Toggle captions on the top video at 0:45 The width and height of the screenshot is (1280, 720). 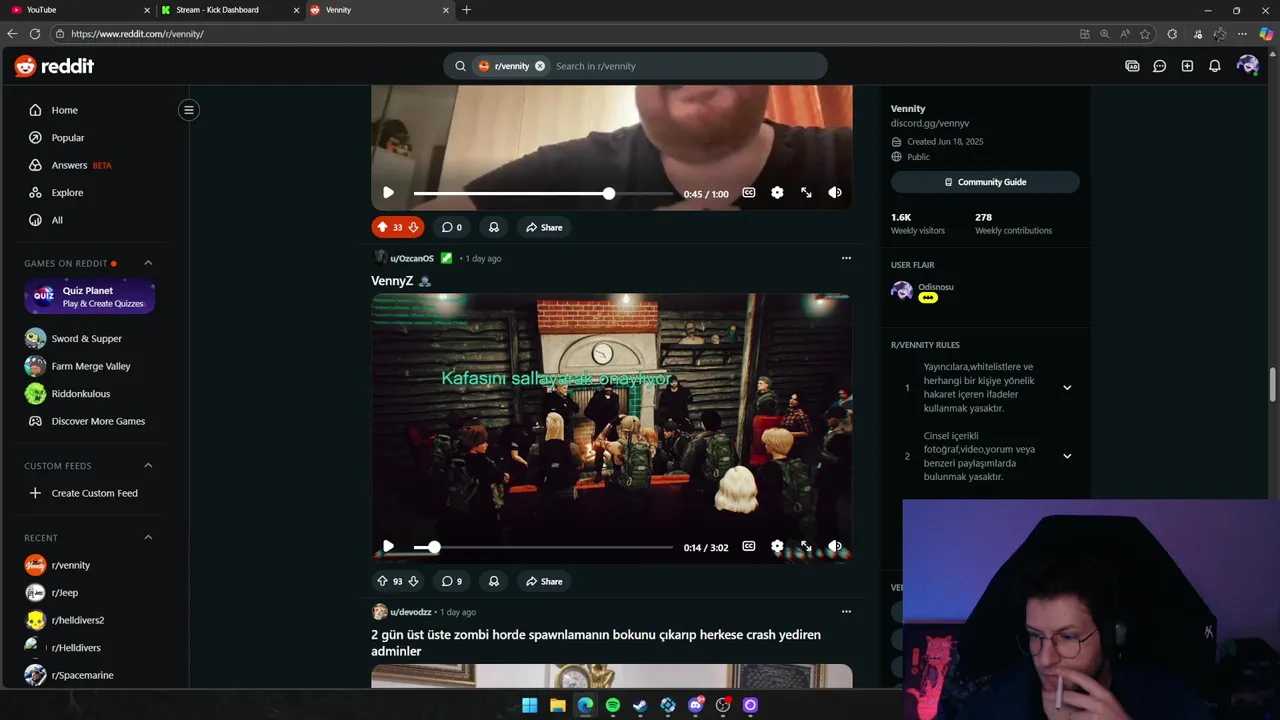[748, 193]
